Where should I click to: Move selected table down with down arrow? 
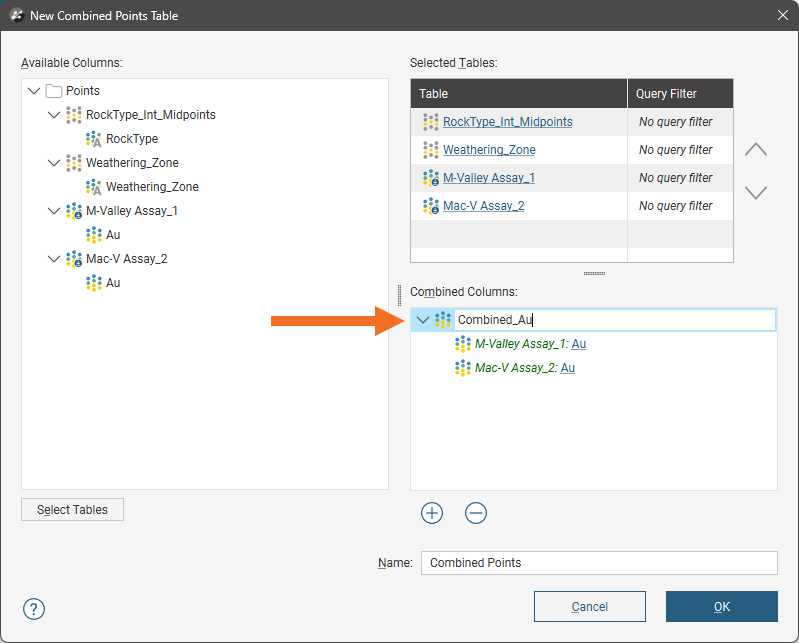(x=756, y=192)
